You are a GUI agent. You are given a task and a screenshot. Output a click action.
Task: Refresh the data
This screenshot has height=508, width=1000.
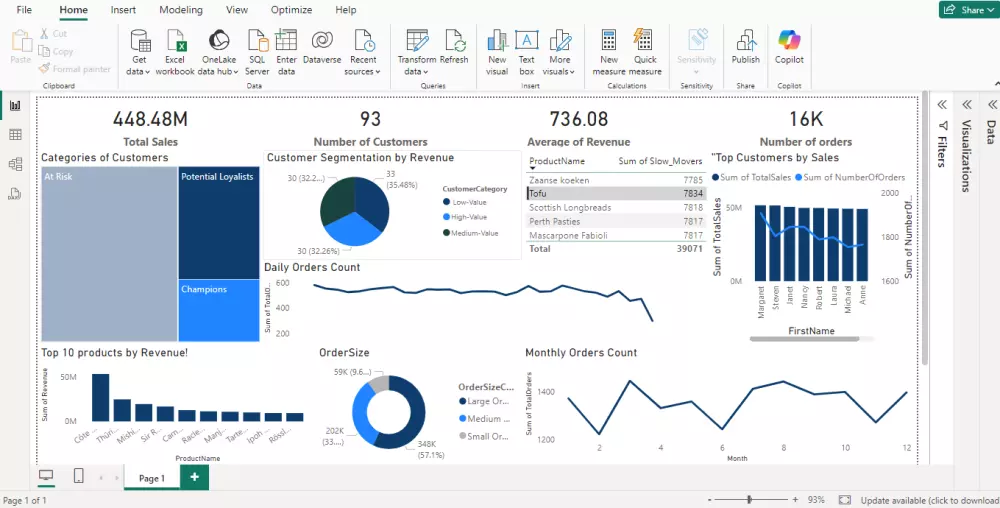(x=454, y=48)
